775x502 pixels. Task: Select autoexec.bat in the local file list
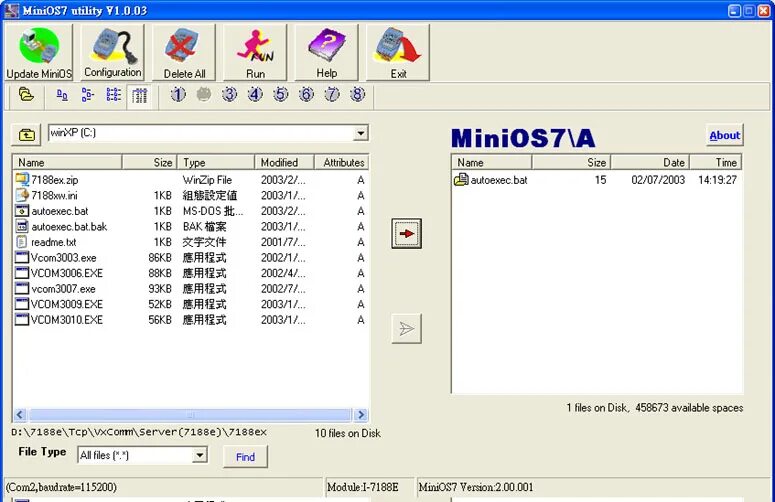tap(60, 211)
